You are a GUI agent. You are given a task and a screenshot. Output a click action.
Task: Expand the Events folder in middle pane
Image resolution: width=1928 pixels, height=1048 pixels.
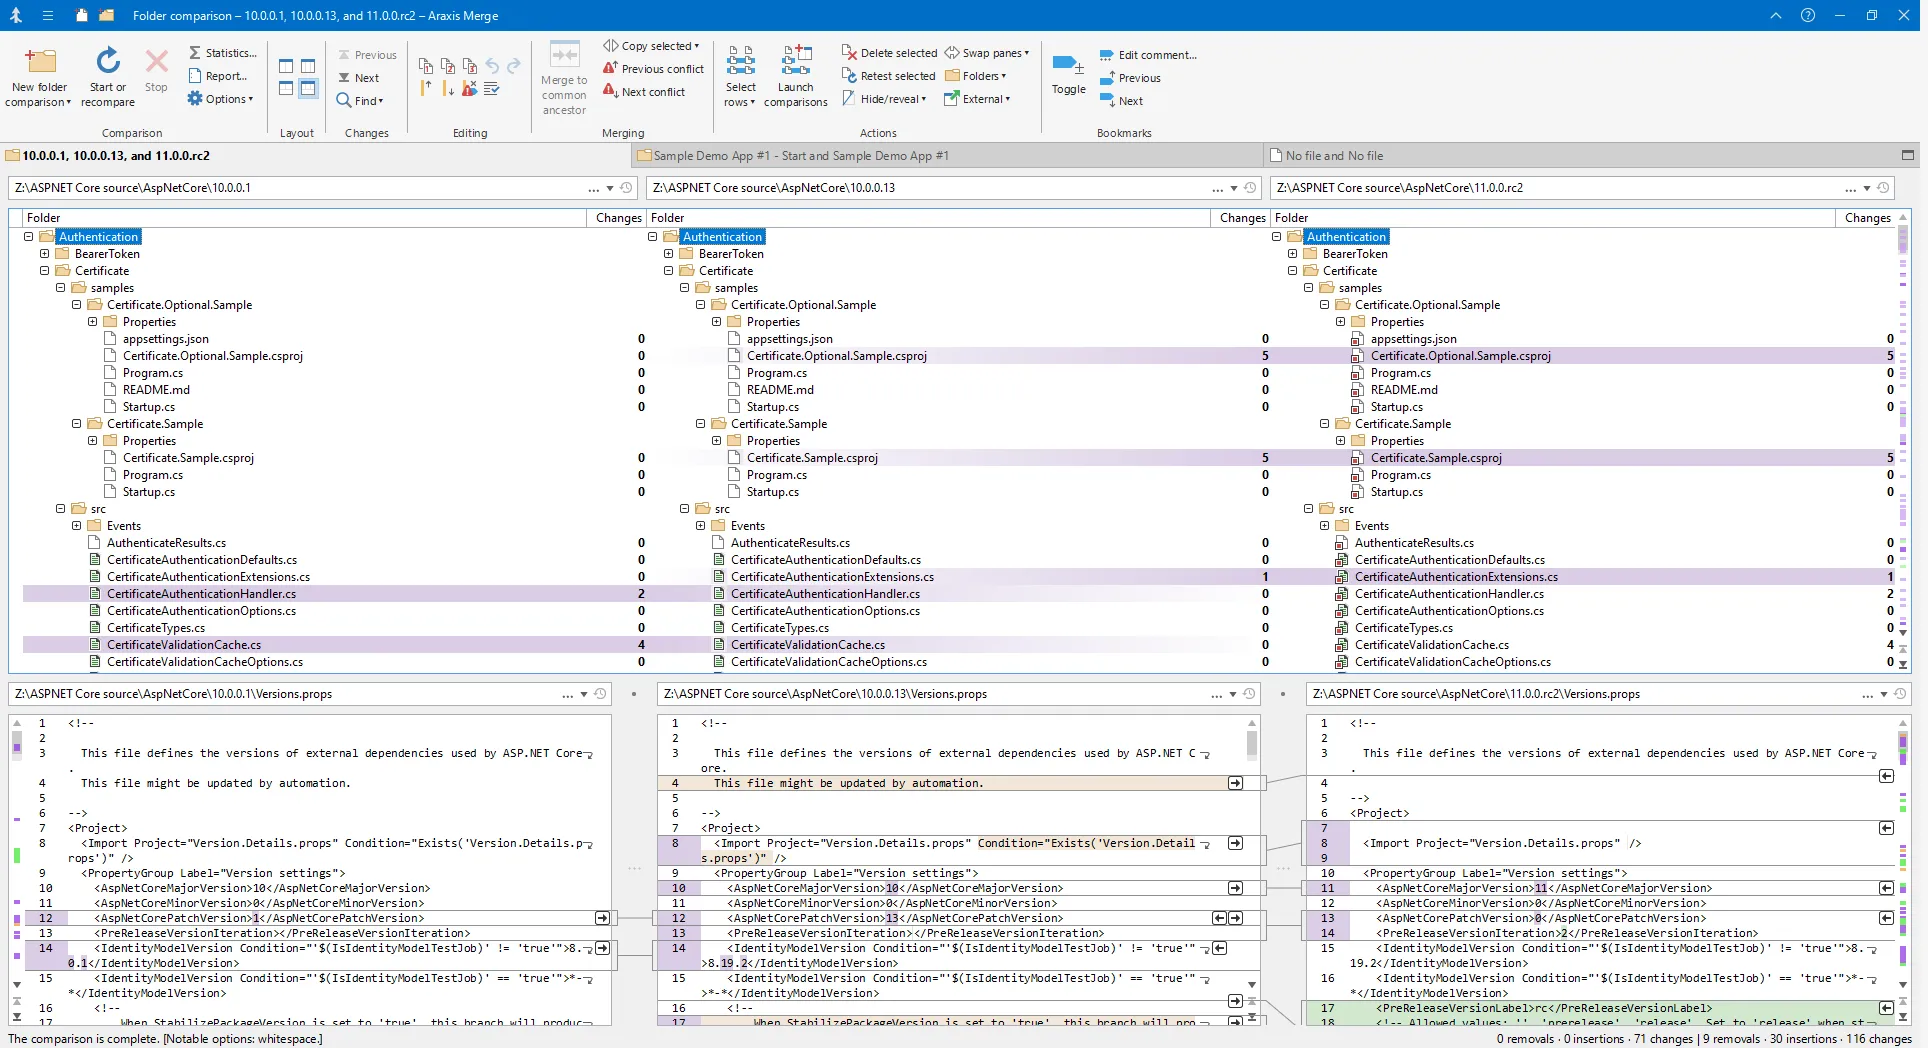point(701,526)
